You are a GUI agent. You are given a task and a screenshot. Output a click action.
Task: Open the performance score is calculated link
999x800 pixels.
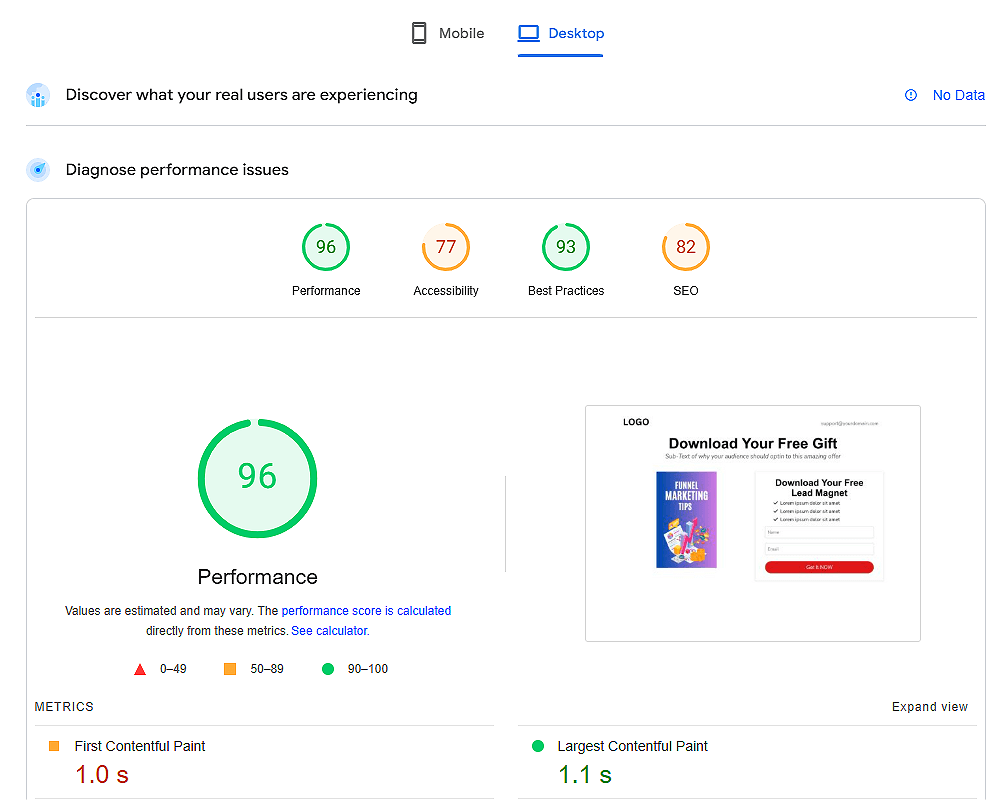pos(366,611)
